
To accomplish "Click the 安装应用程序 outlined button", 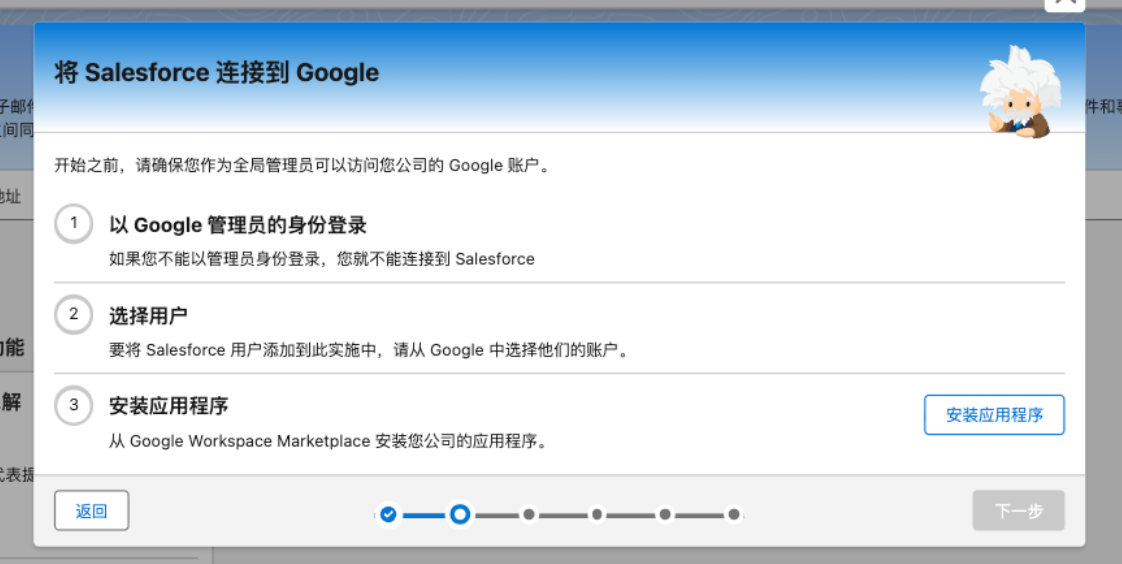I will (995, 415).
